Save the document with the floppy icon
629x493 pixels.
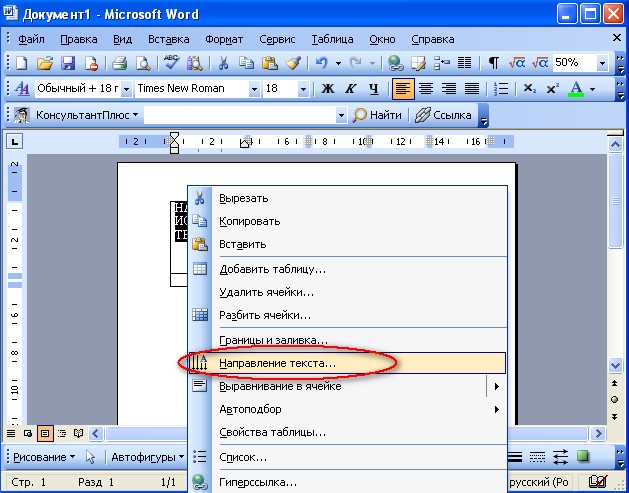(x=68, y=63)
